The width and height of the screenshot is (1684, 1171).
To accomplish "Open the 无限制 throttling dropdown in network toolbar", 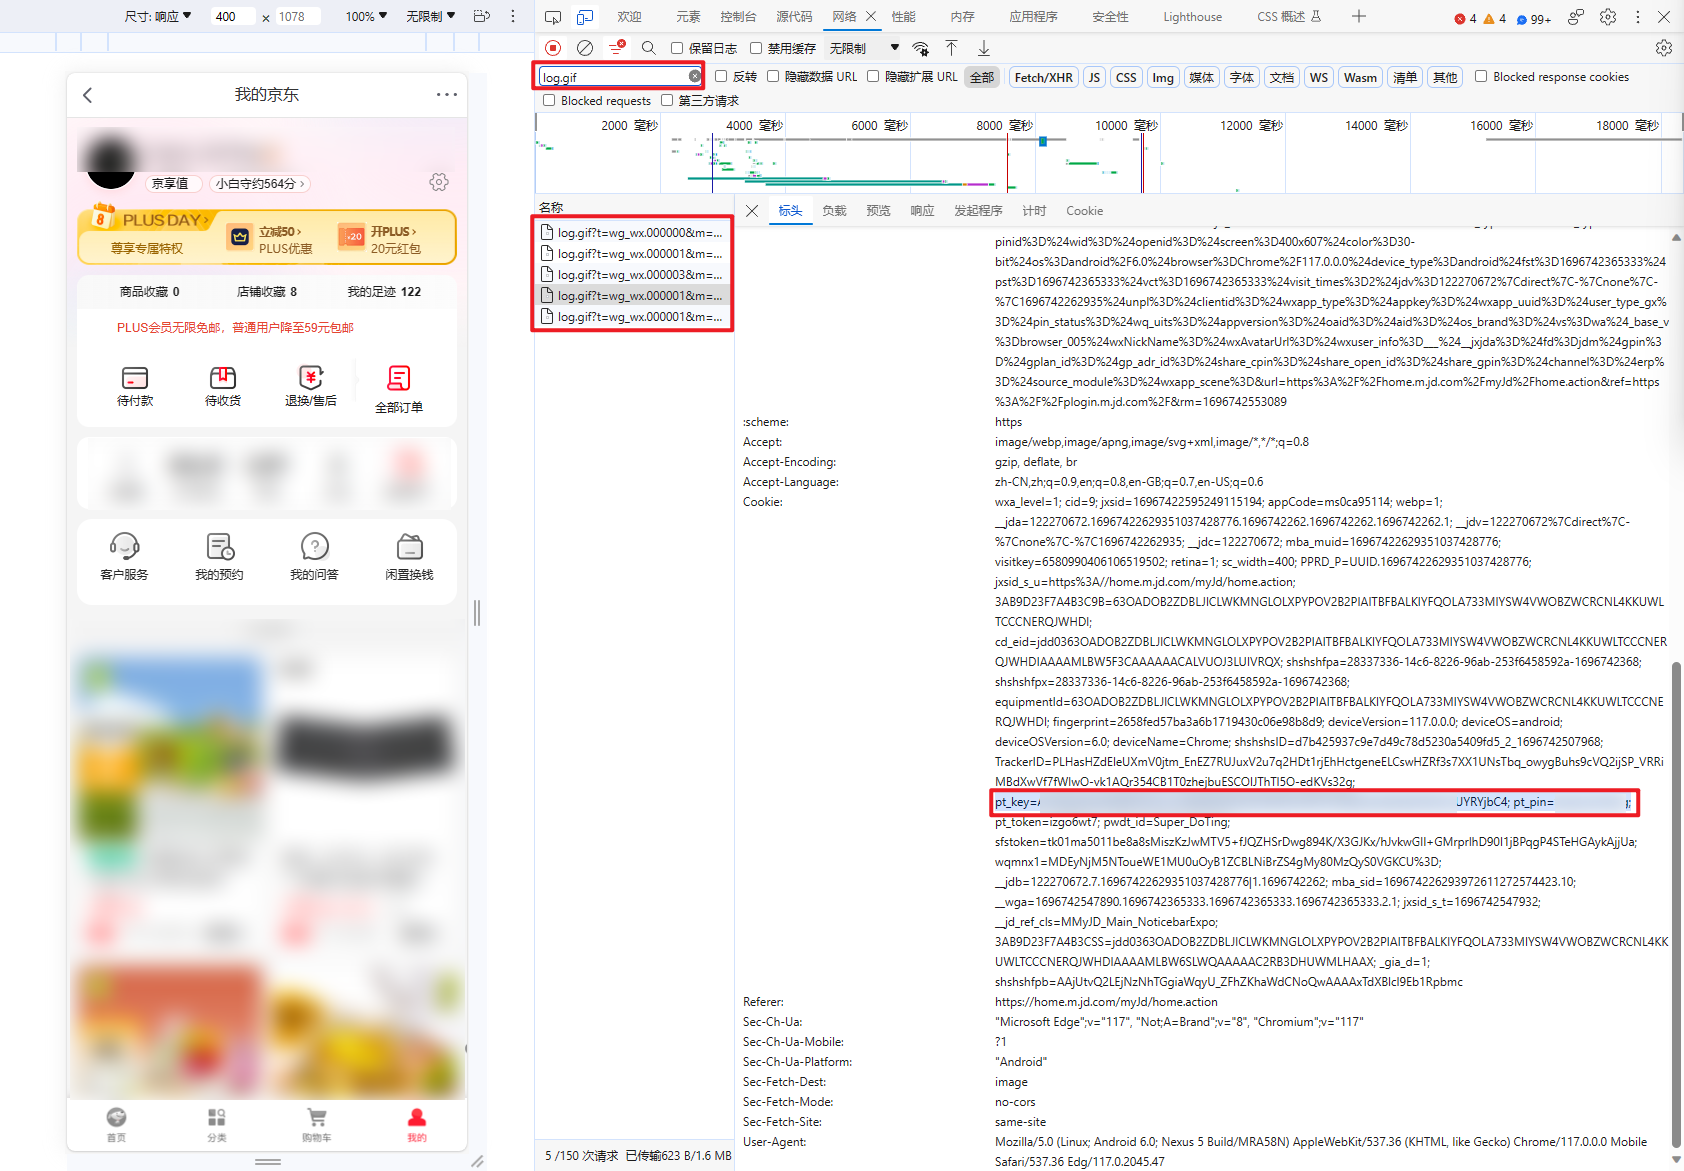I will [864, 48].
